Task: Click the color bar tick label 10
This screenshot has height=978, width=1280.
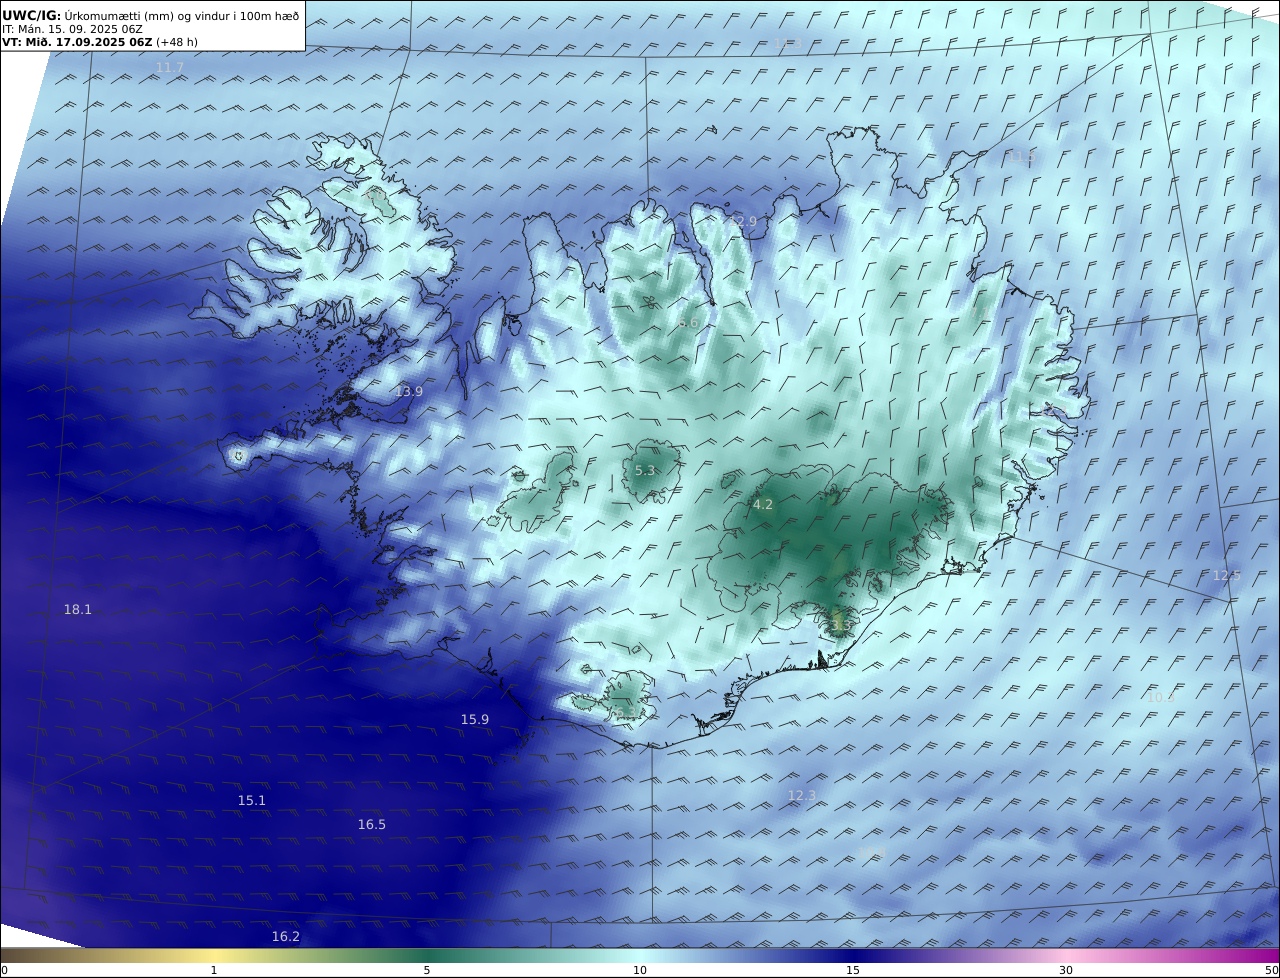Action: point(640,970)
